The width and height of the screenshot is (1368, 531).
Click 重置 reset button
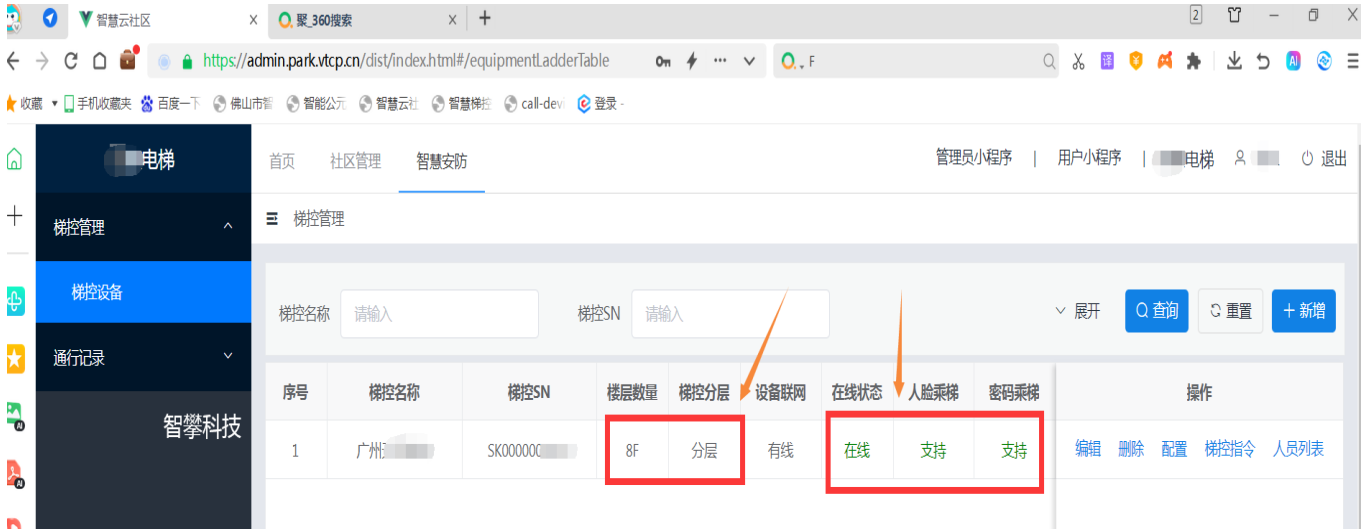click(1231, 311)
